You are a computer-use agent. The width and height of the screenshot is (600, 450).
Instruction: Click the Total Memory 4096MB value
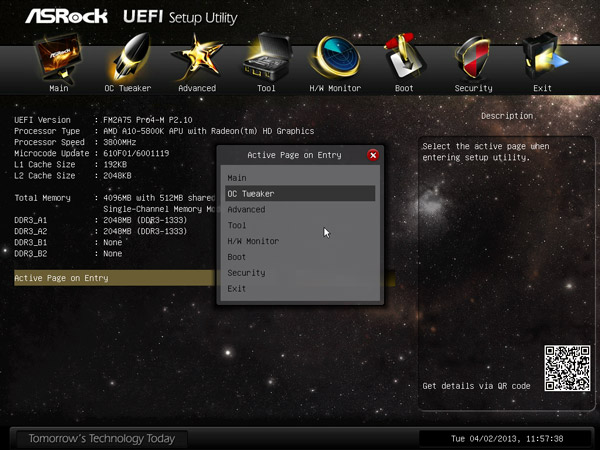159,198
